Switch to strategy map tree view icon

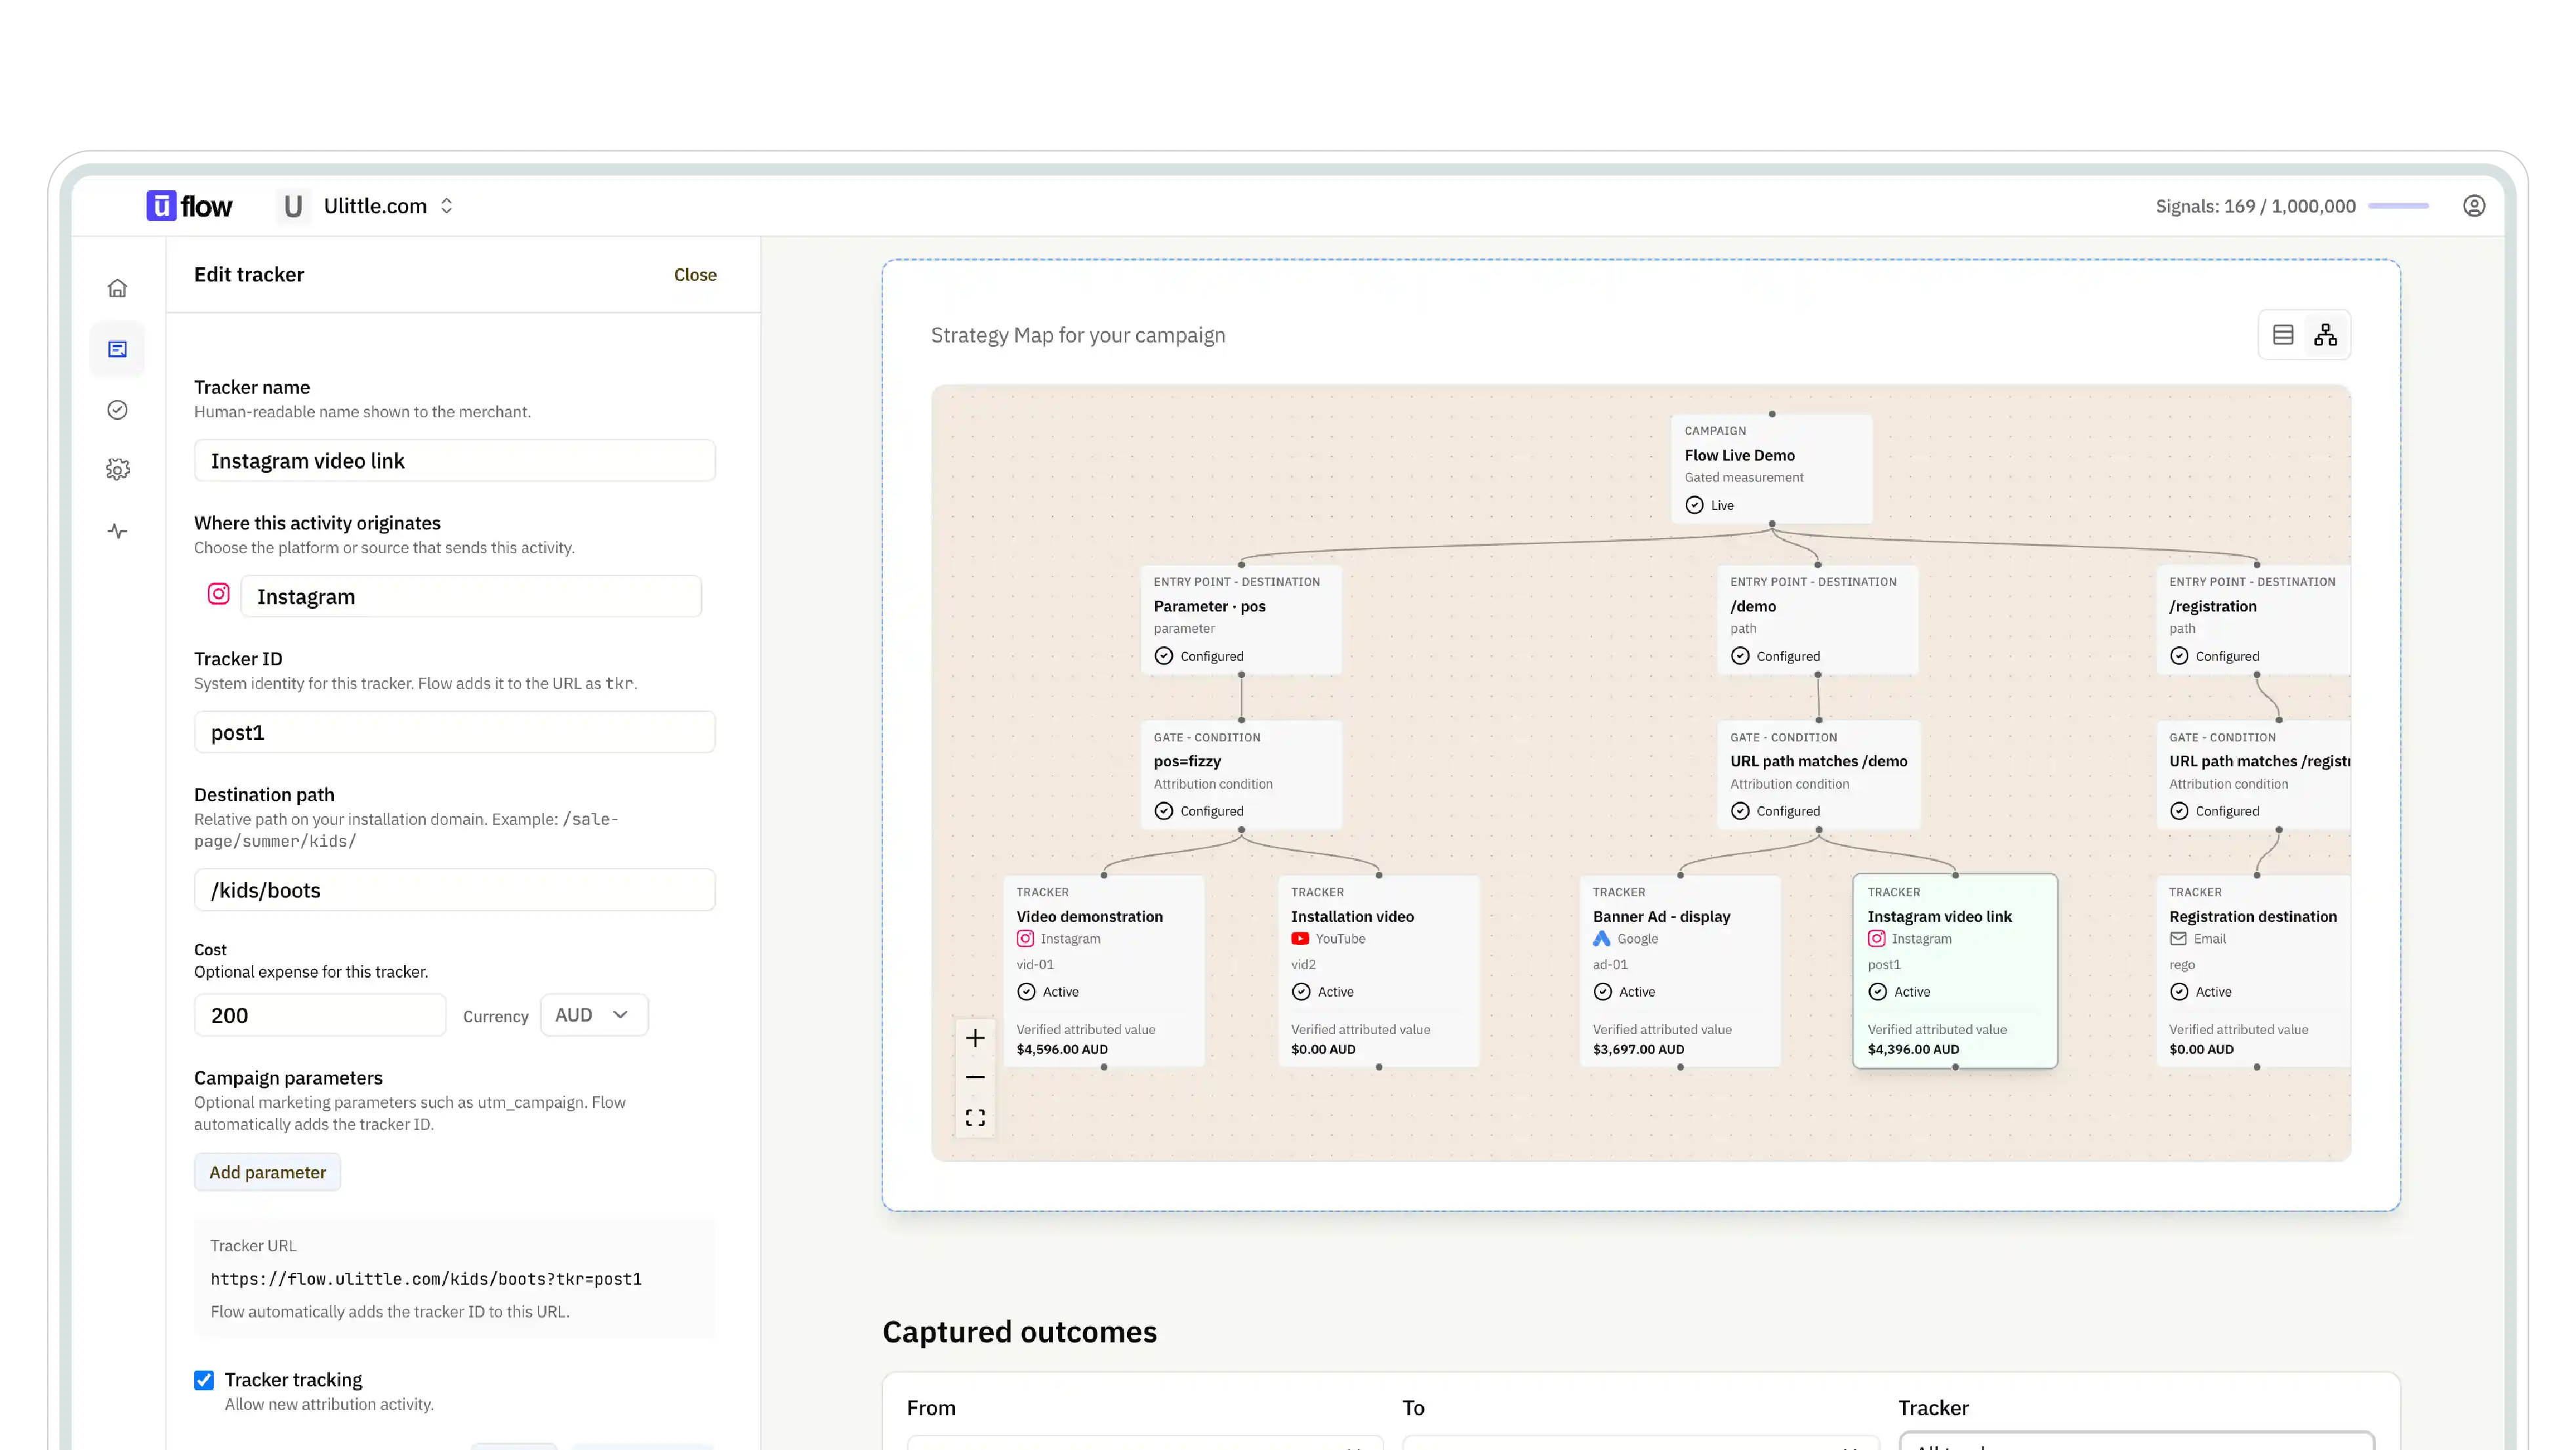tap(2325, 335)
